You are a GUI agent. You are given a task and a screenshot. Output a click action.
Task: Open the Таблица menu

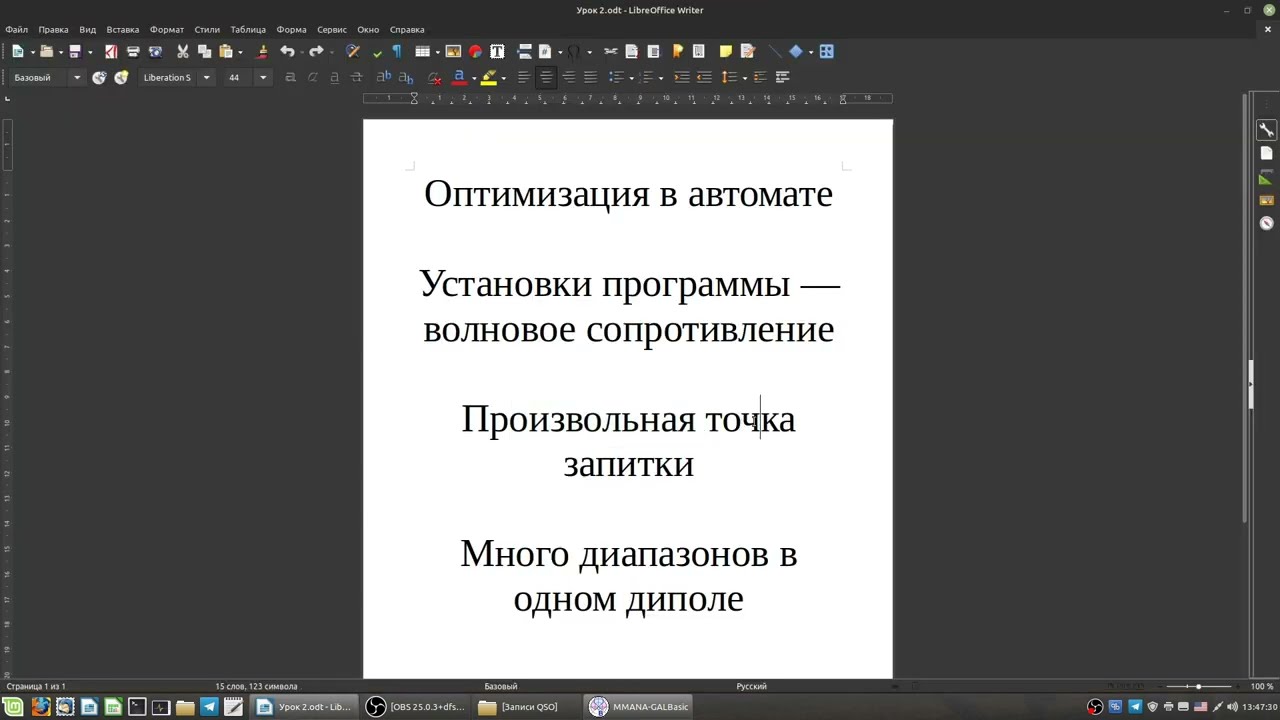coord(248,29)
